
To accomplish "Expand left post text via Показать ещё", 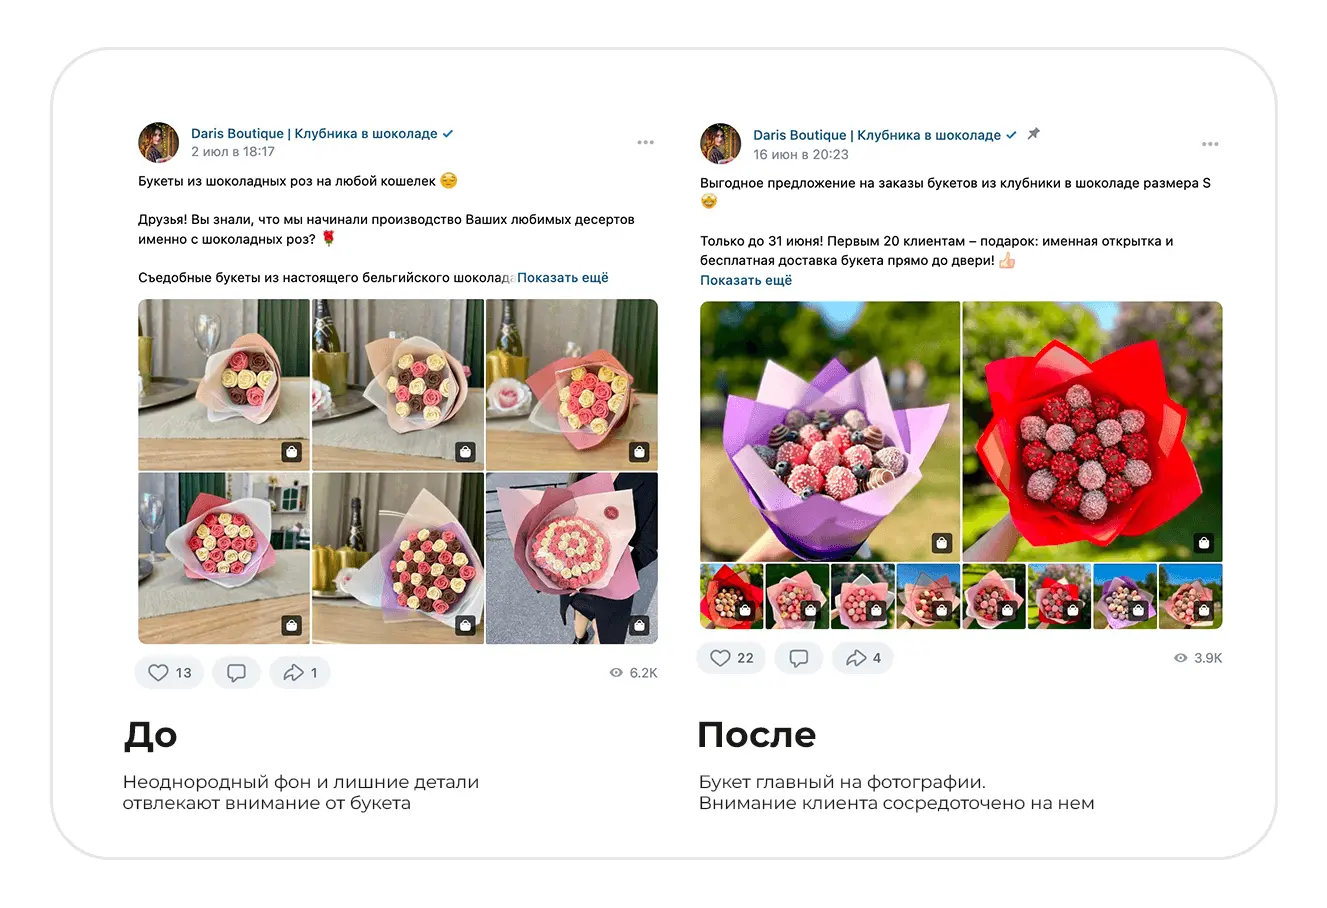I will click(563, 278).
